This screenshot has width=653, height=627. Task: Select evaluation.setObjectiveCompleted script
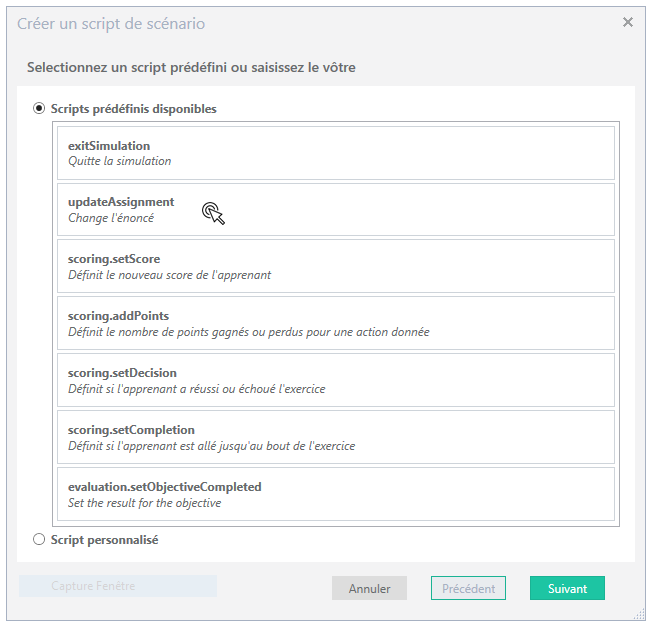(x=335, y=494)
